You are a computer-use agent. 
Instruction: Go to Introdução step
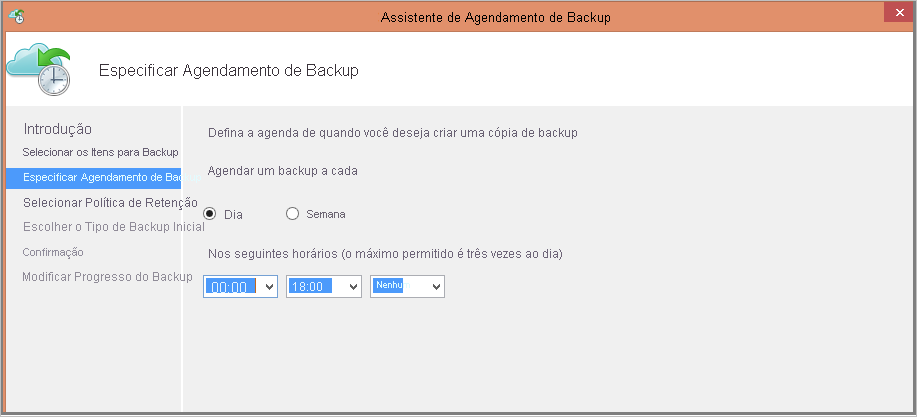(57, 129)
